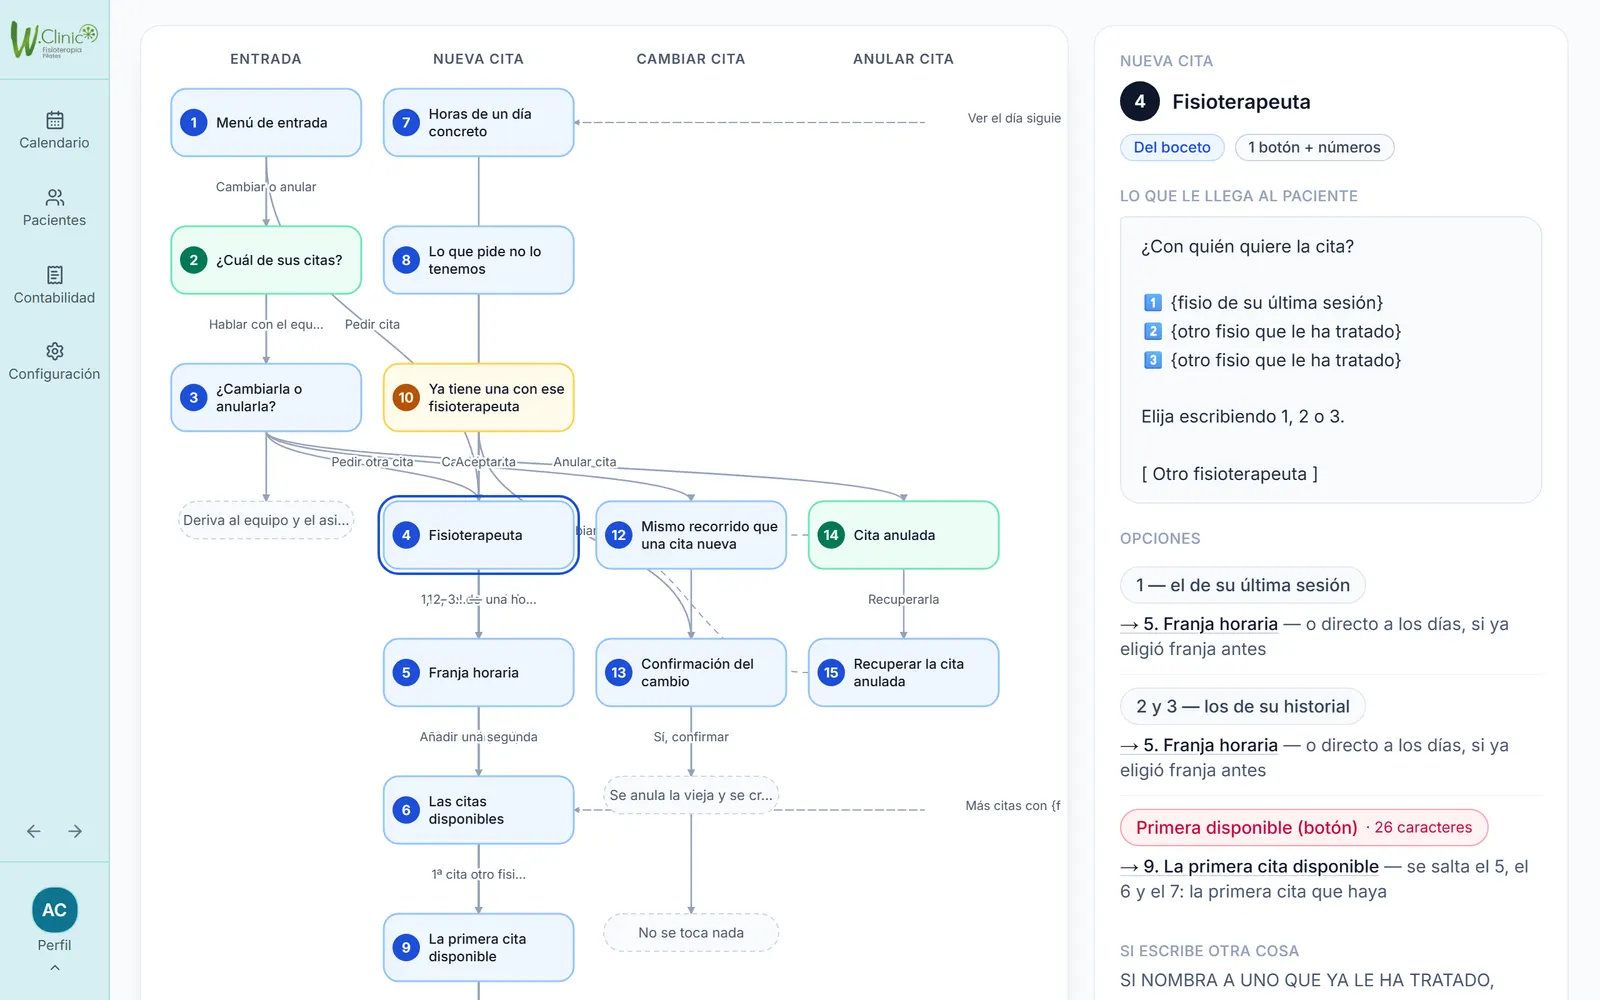The height and width of the screenshot is (1000, 1600).
Task: Select node 13 Confirmación del cambio
Action: point(691,672)
